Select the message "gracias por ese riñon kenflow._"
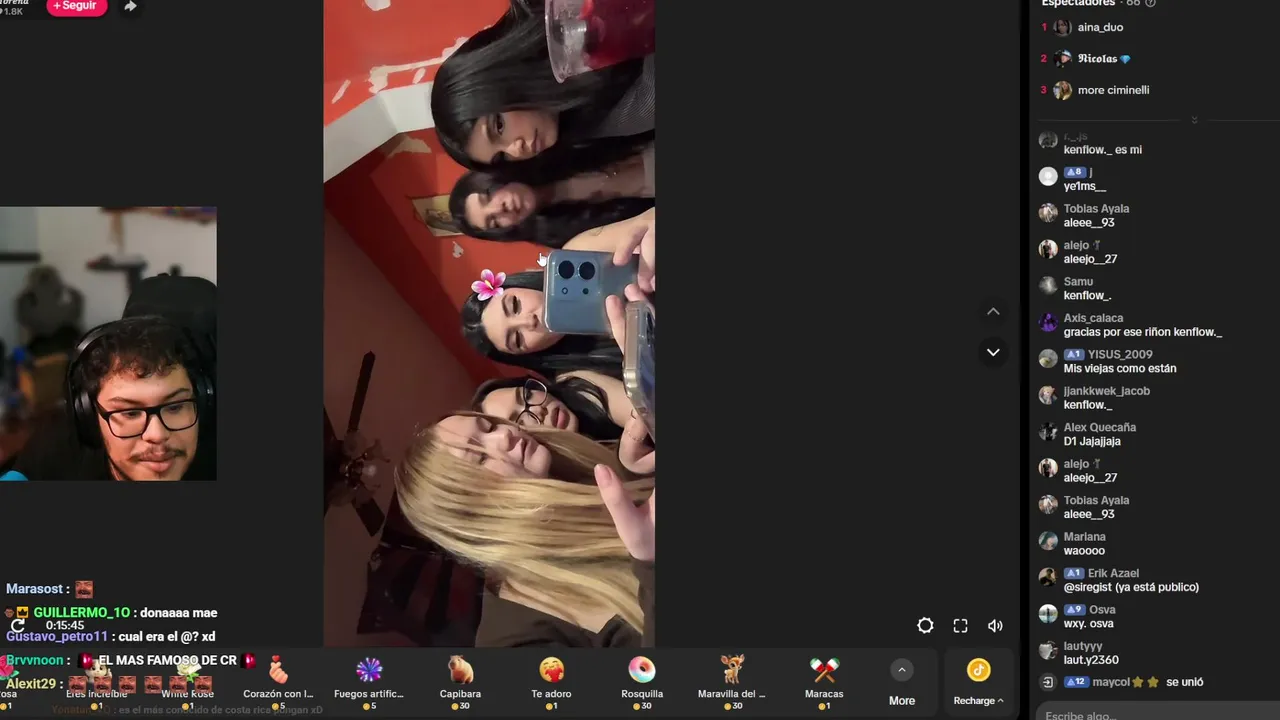The height and width of the screenshot is (720, 1280). [1143, 332]
